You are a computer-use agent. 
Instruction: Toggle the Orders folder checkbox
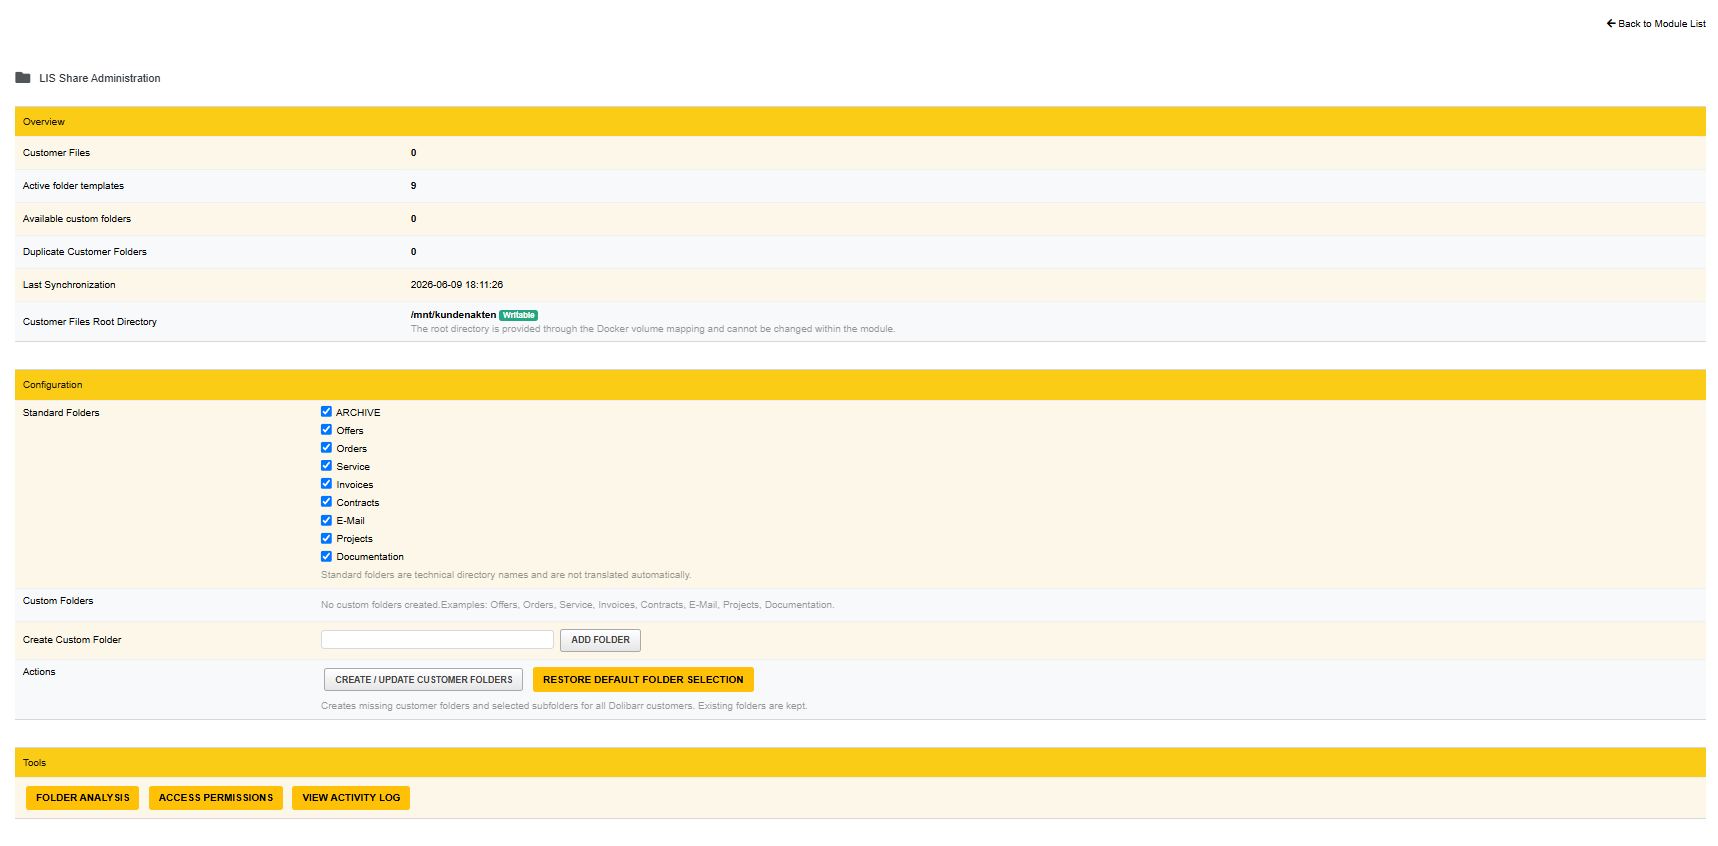click(326, 447)
